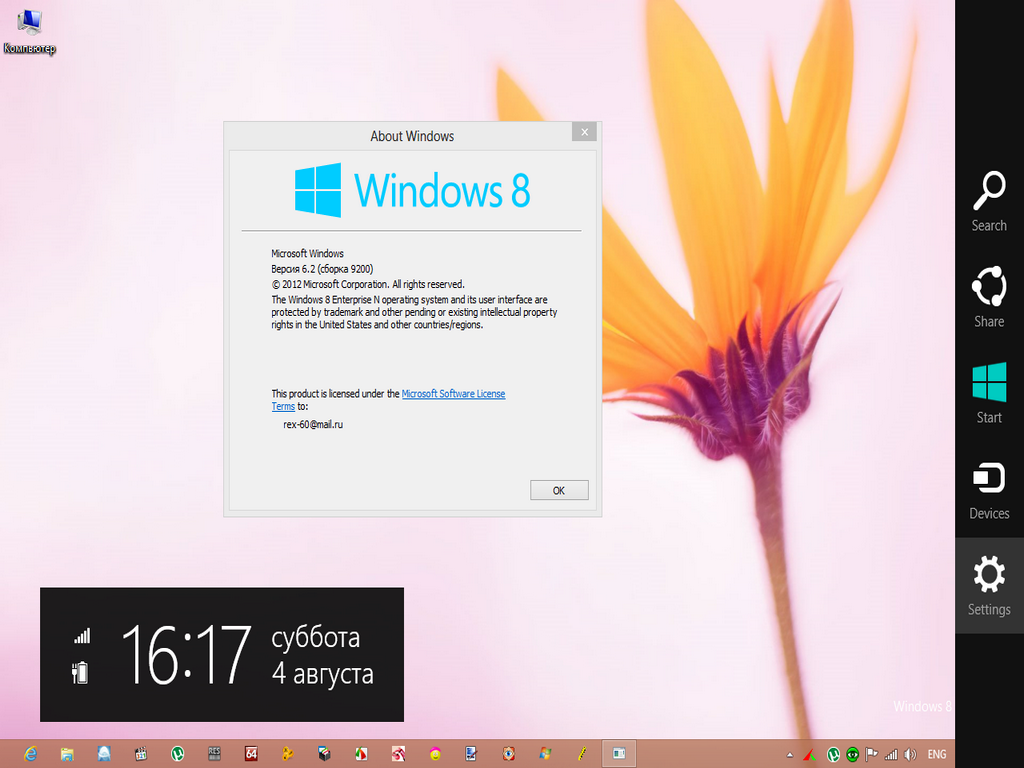Switch input language from ENG
This screenshot has height=768, width=1024.
(x=937, y=754)
